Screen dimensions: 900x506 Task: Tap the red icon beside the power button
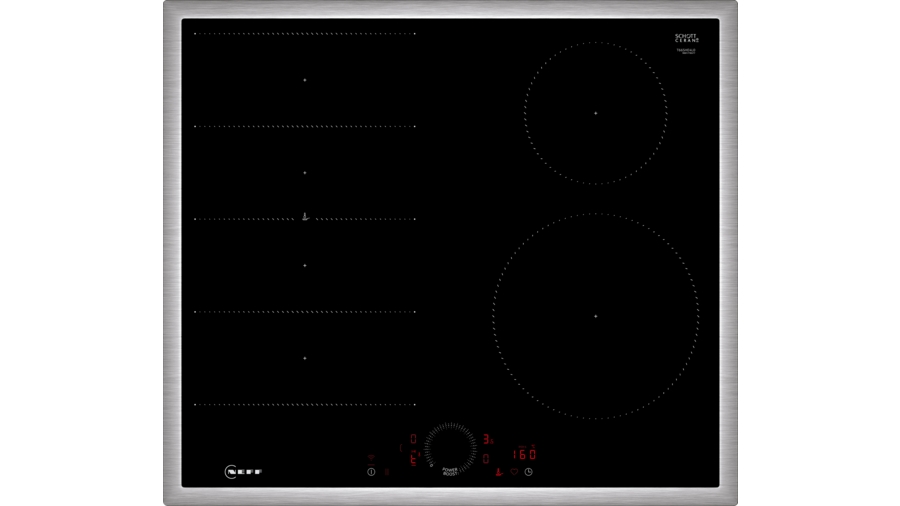click(x=386, y=471)
